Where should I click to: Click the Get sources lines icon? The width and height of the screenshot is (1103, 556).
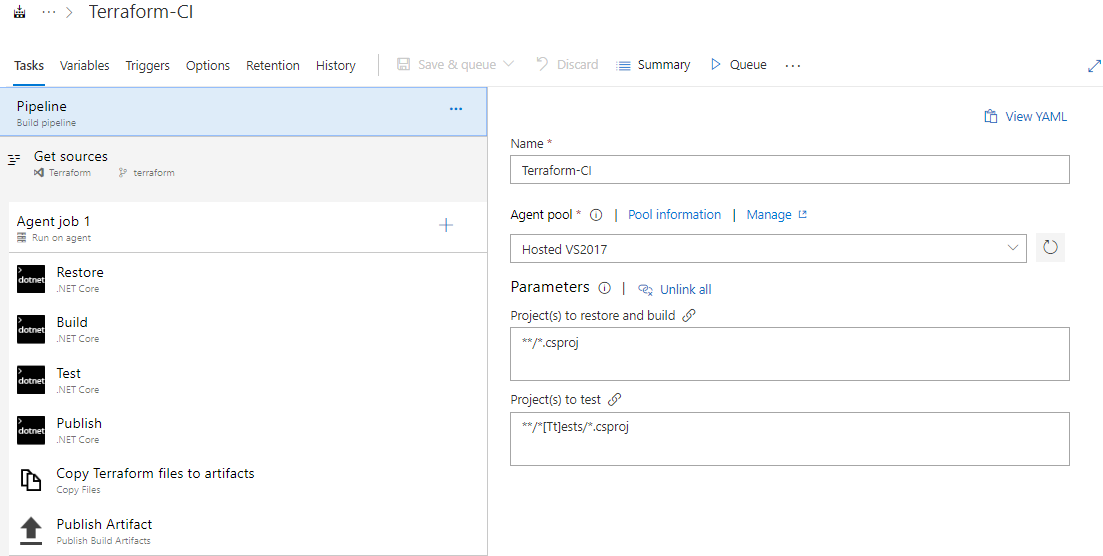[14, 160]
